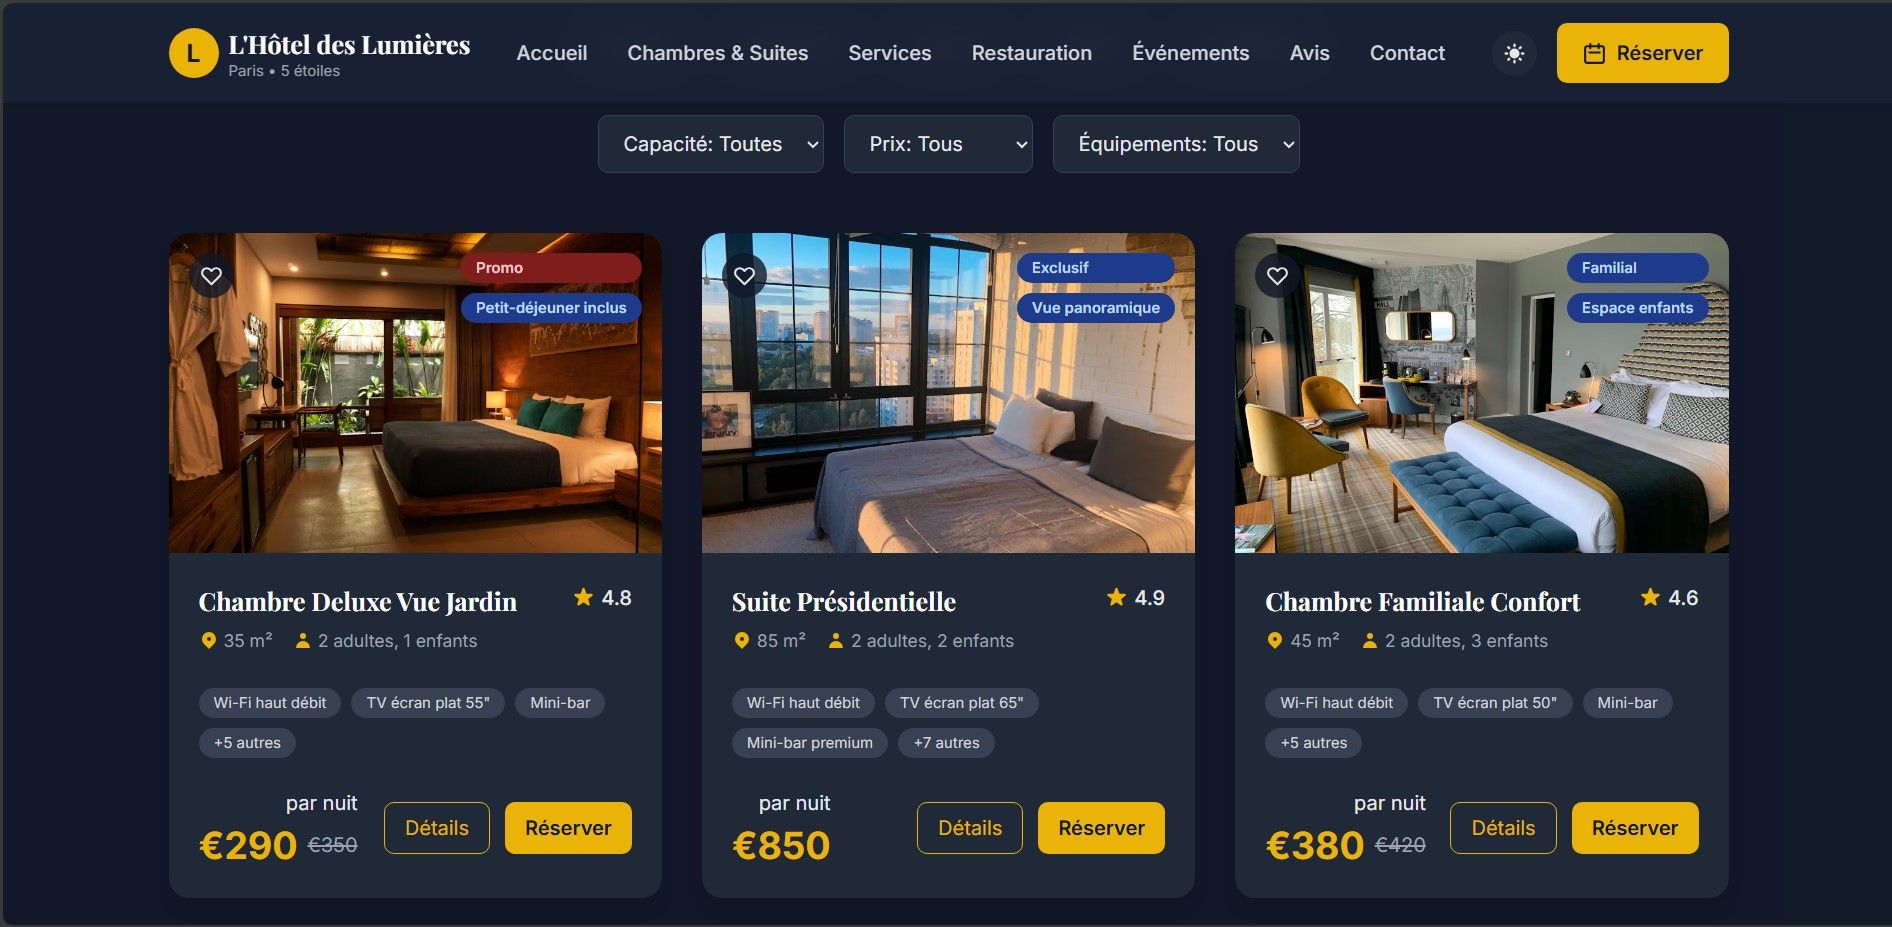Go to Chambres & Suites menu

point(718,53)
